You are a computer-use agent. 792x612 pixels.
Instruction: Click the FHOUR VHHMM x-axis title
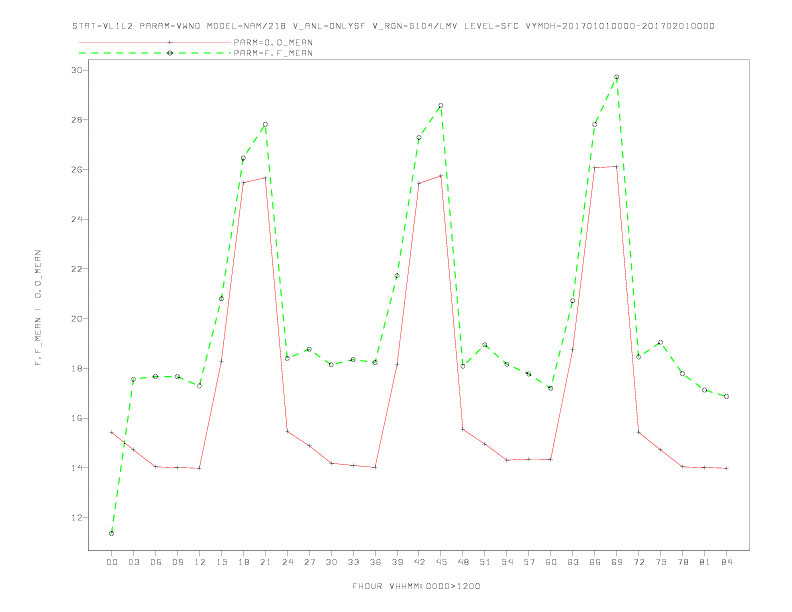(x=416, y=586)
